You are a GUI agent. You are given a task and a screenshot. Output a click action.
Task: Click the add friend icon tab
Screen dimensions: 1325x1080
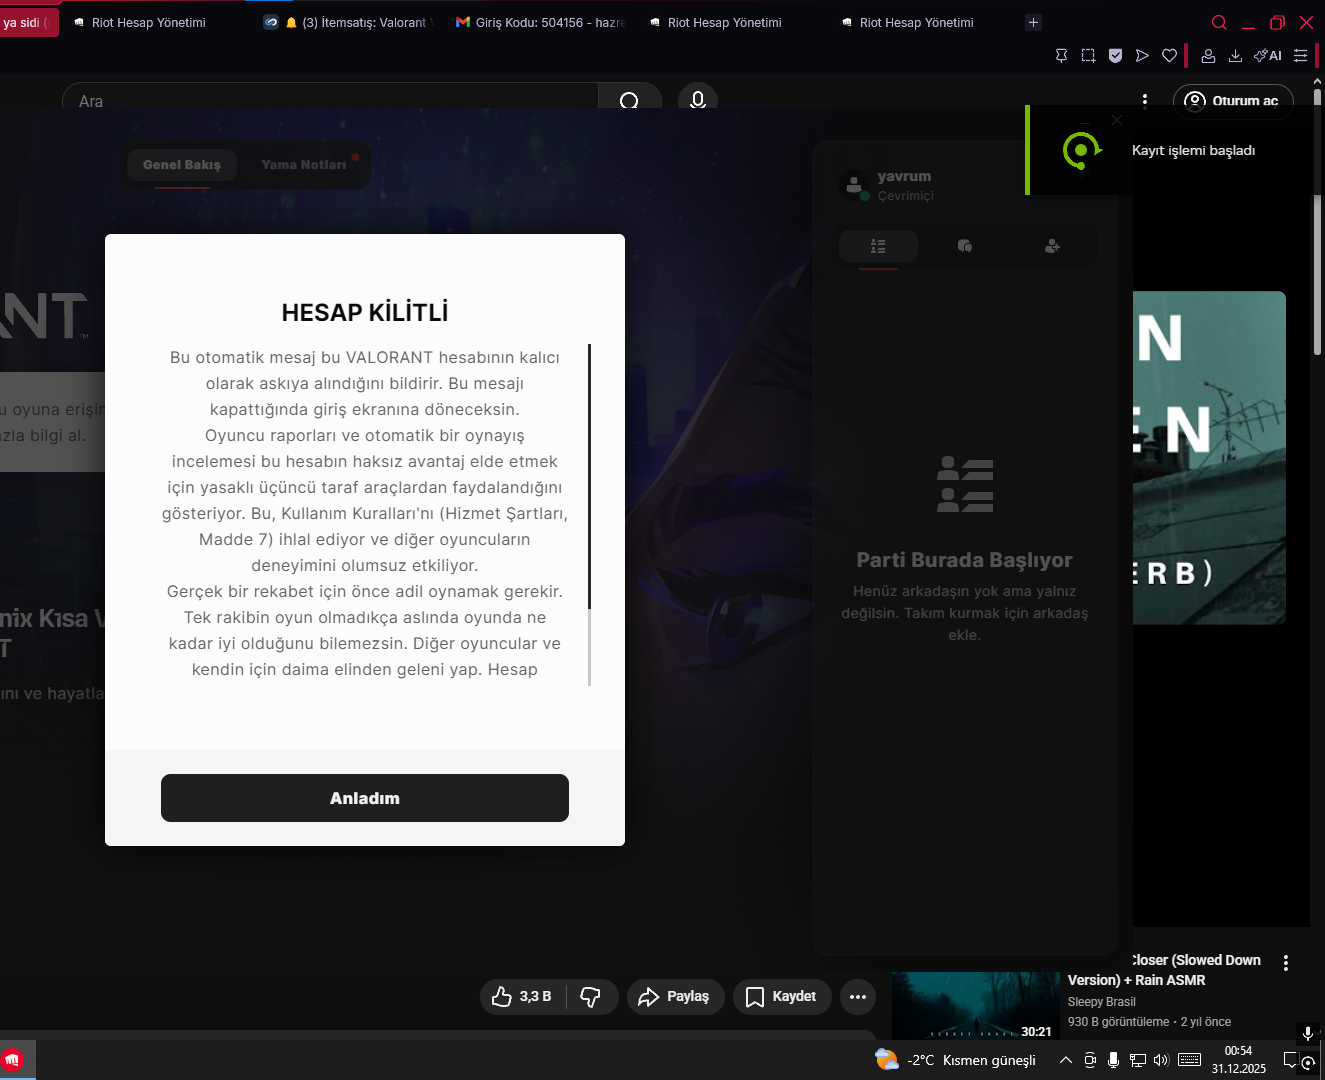point(1052,246)
